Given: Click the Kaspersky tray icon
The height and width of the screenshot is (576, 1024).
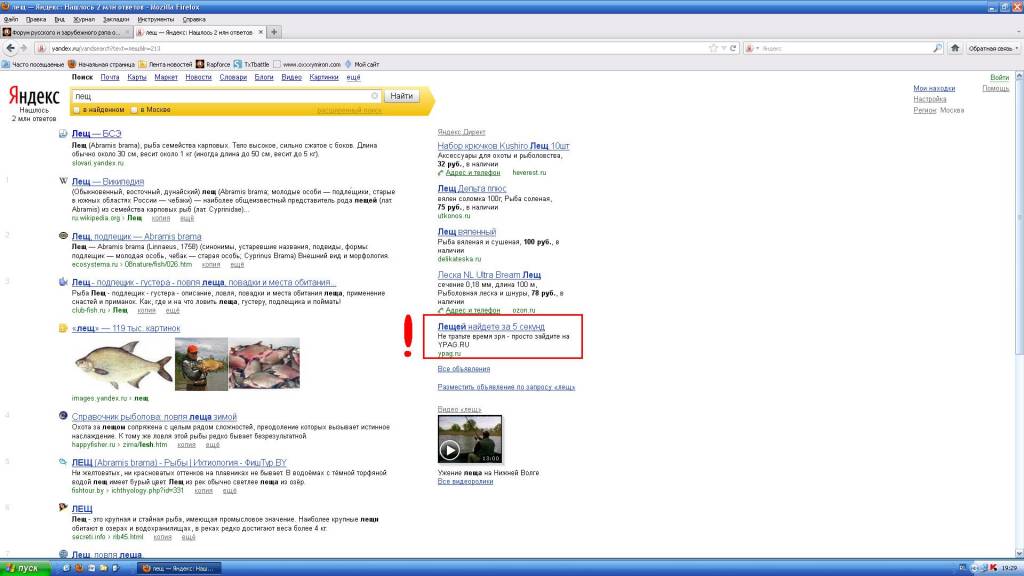Looking at the screenshot, I should click(x=993, y=568).
